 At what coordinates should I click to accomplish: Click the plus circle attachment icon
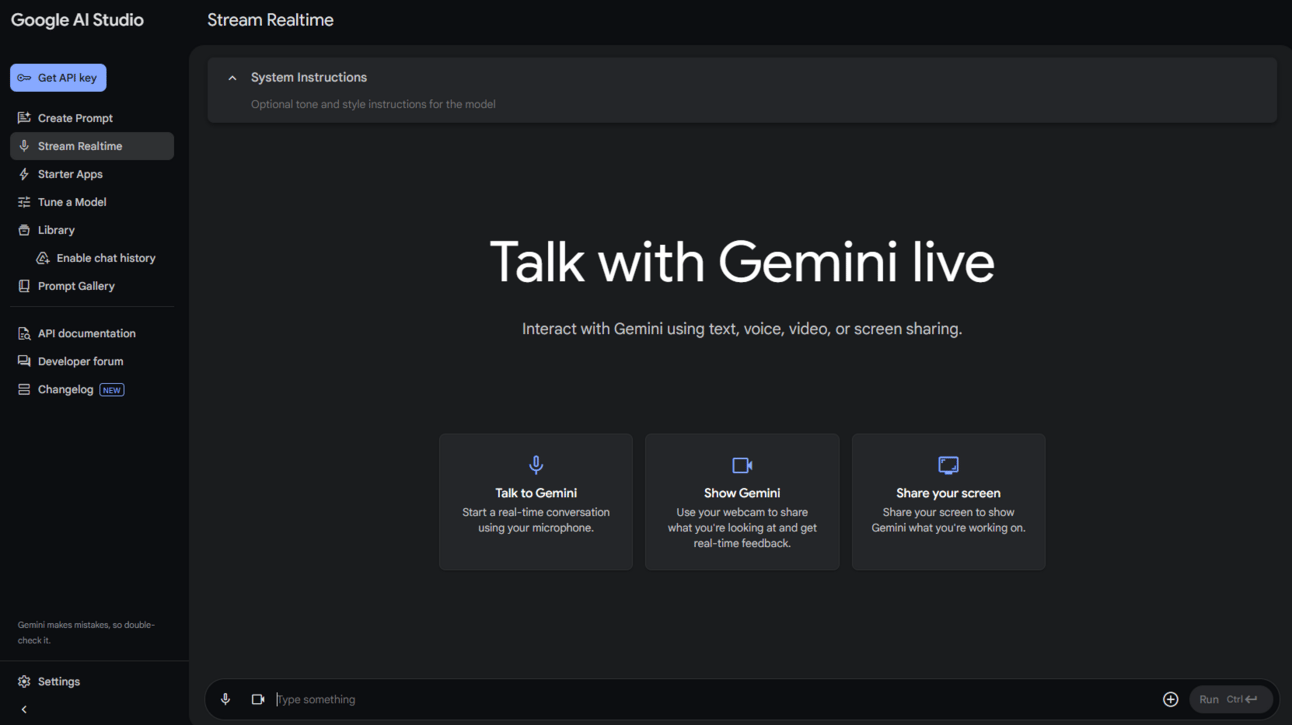1171,700
